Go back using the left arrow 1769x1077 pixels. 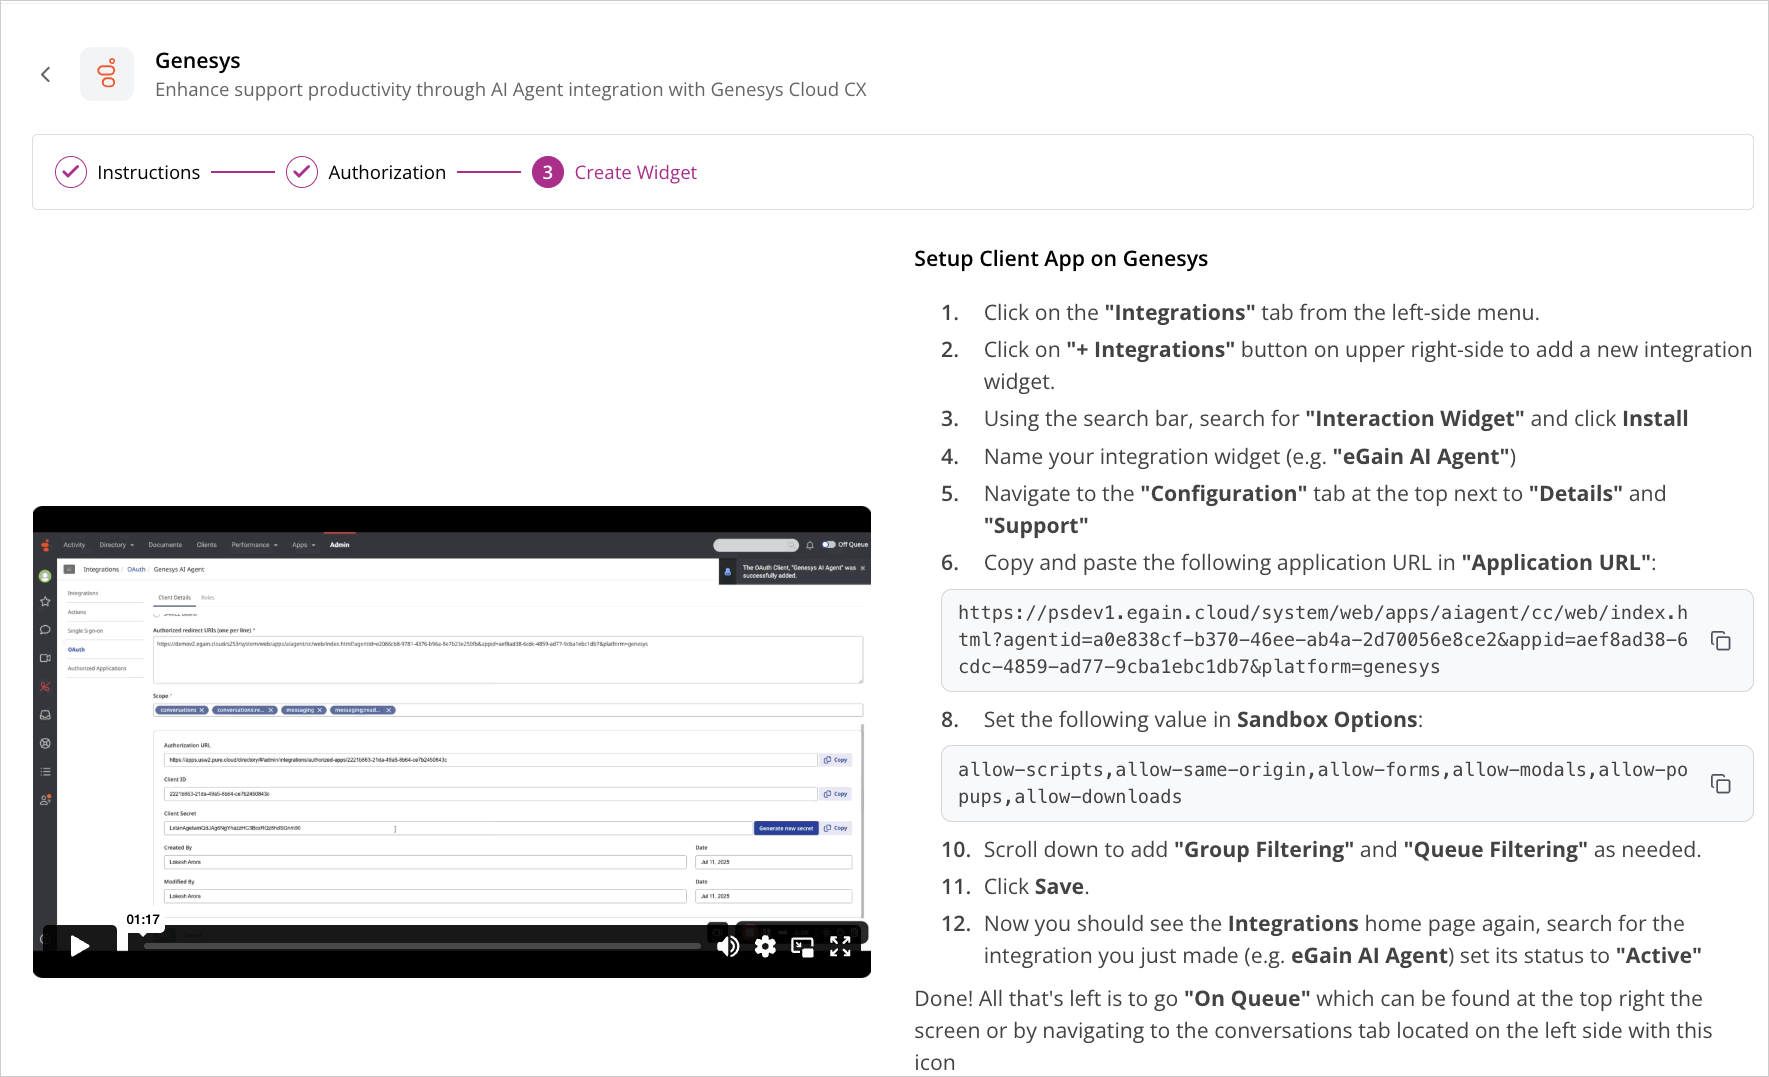pyautogui.click(x=46, y=74)
